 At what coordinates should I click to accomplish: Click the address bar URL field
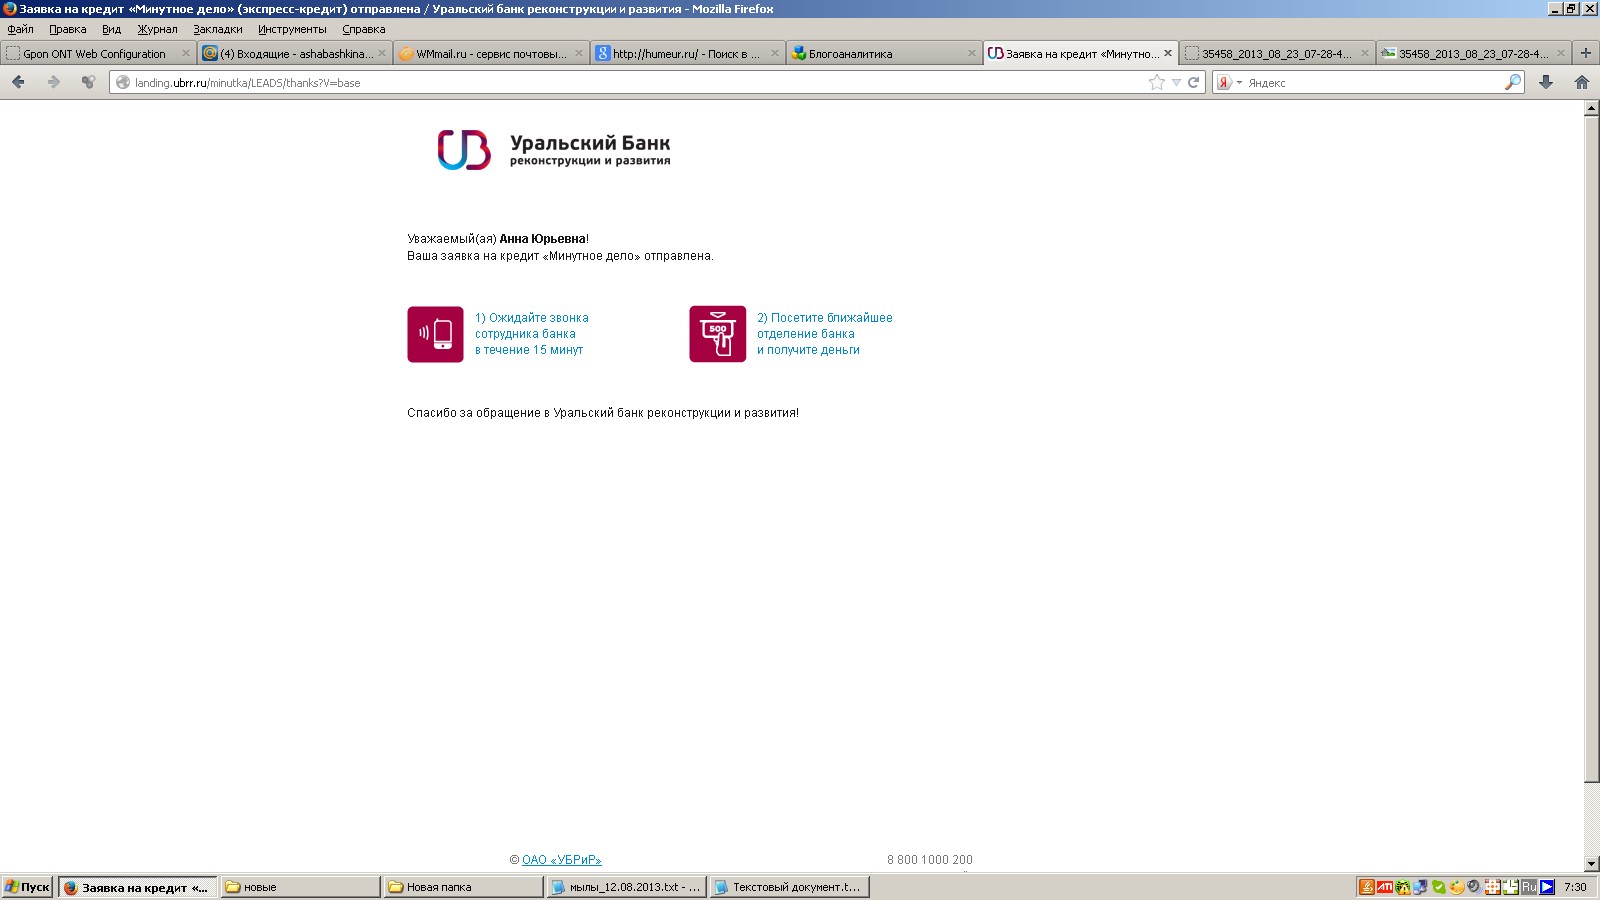click(x=640, y=83)
